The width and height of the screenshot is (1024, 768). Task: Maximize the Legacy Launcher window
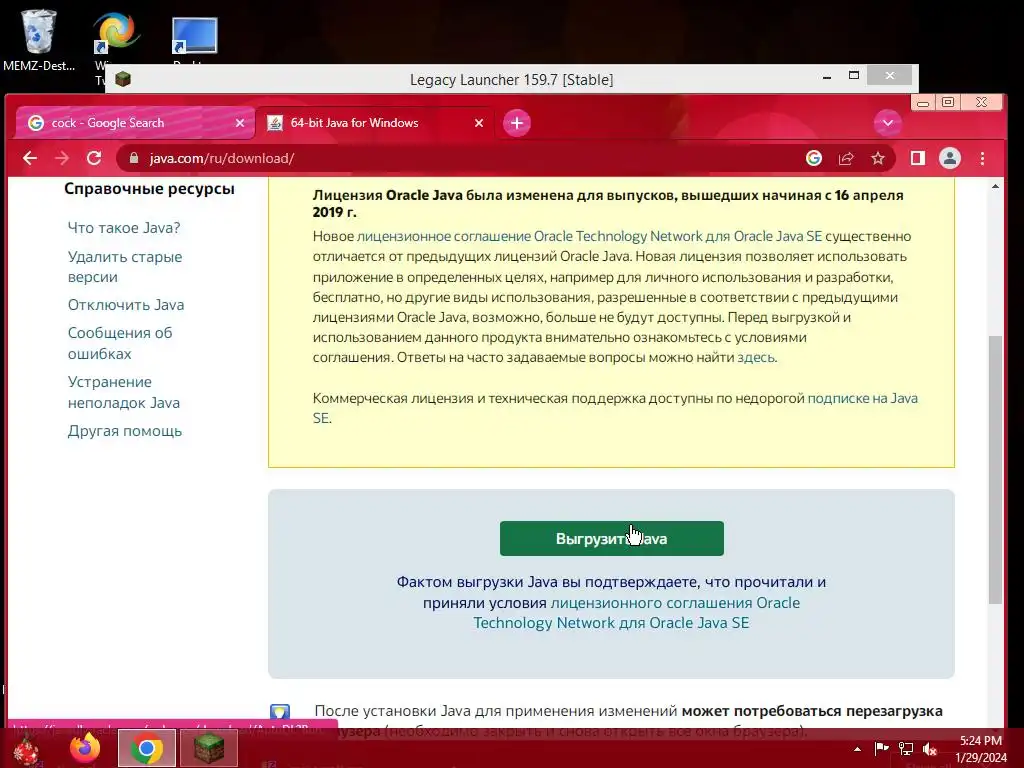tap(854, 76)
